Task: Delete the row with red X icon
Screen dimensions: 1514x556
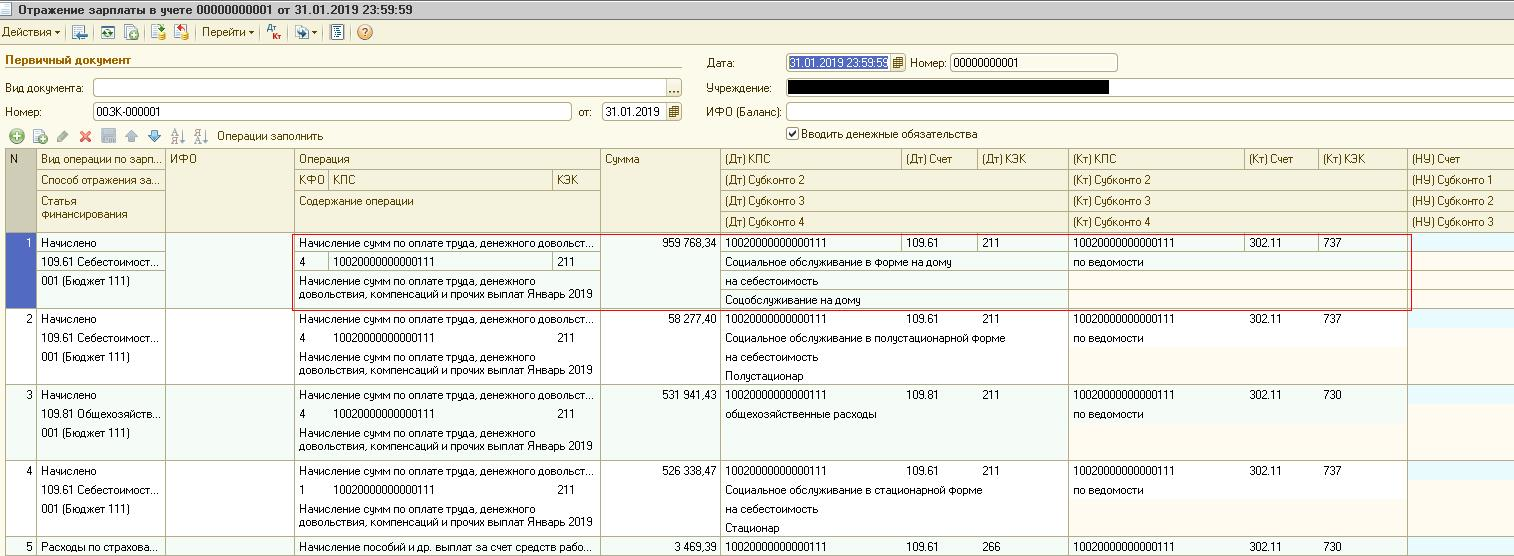Action: (86, 136)
